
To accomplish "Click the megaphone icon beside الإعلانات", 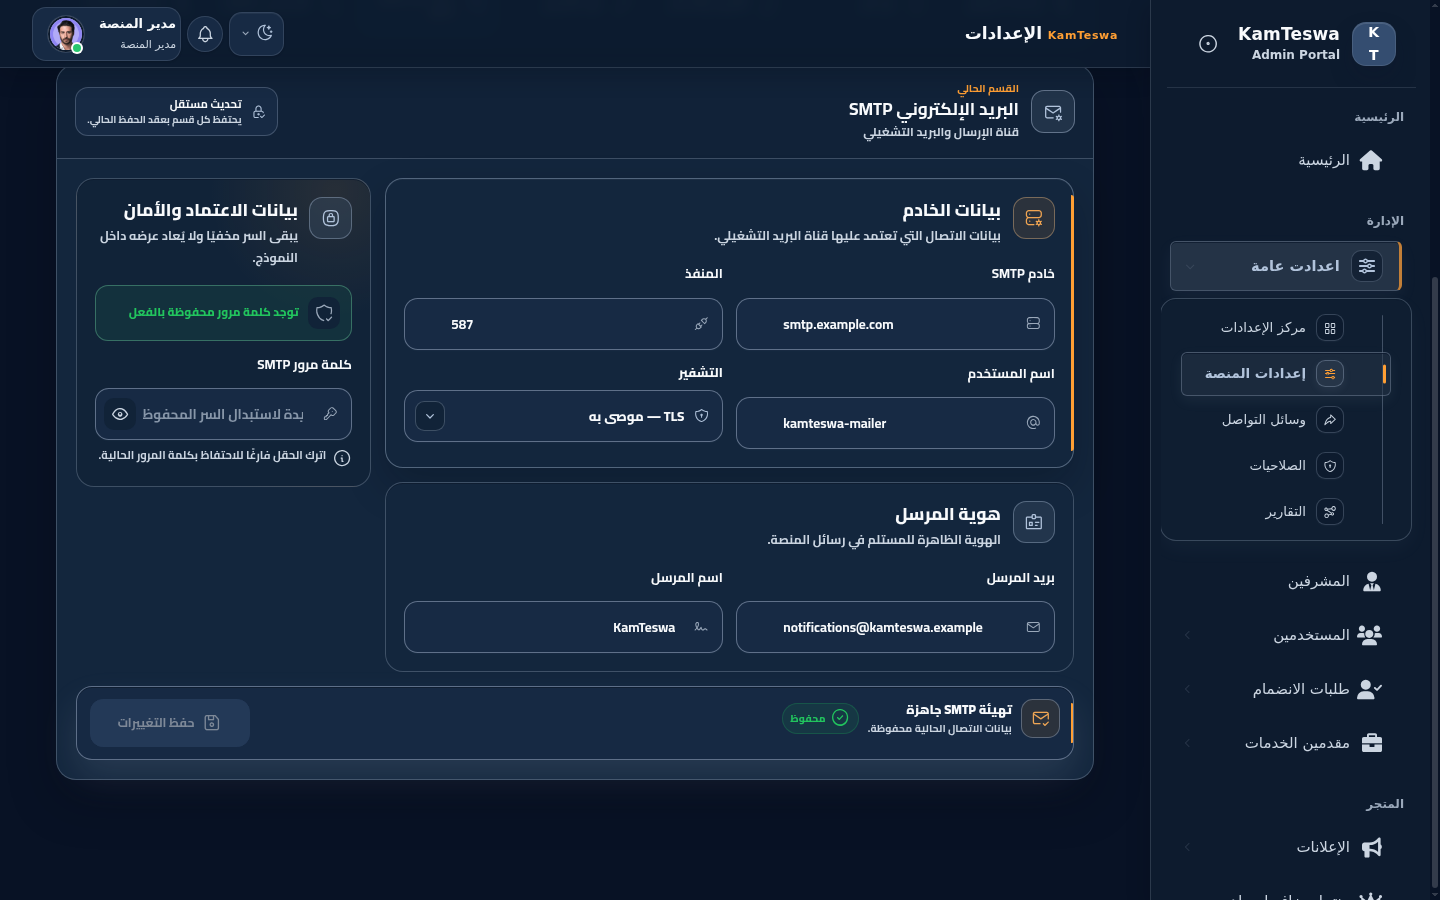I will pyautogui.click(x=1372, y=847).
